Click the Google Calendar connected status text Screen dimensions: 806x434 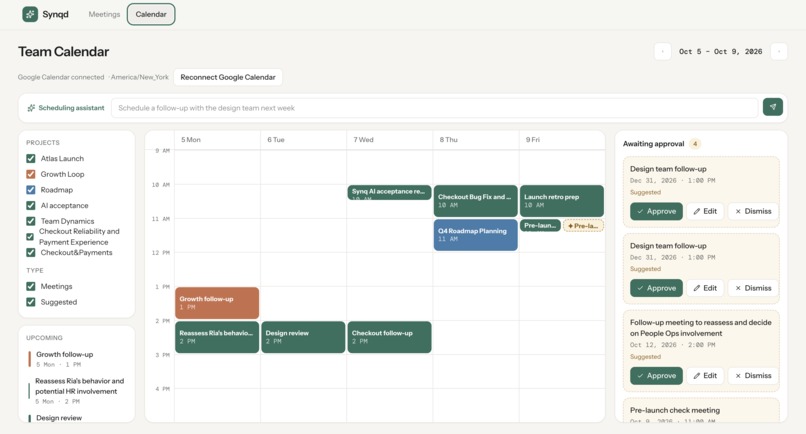point(61,77)
